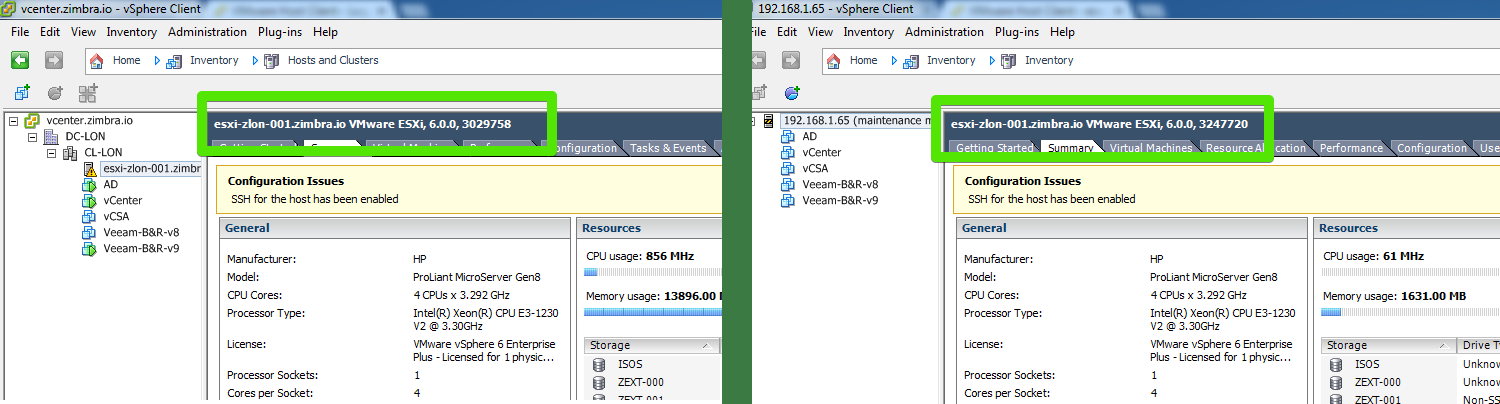Screen dimensions: 1500x404
Task: Open Getting Started tab in 192.168.1.65 window
Action: [995, 148]
